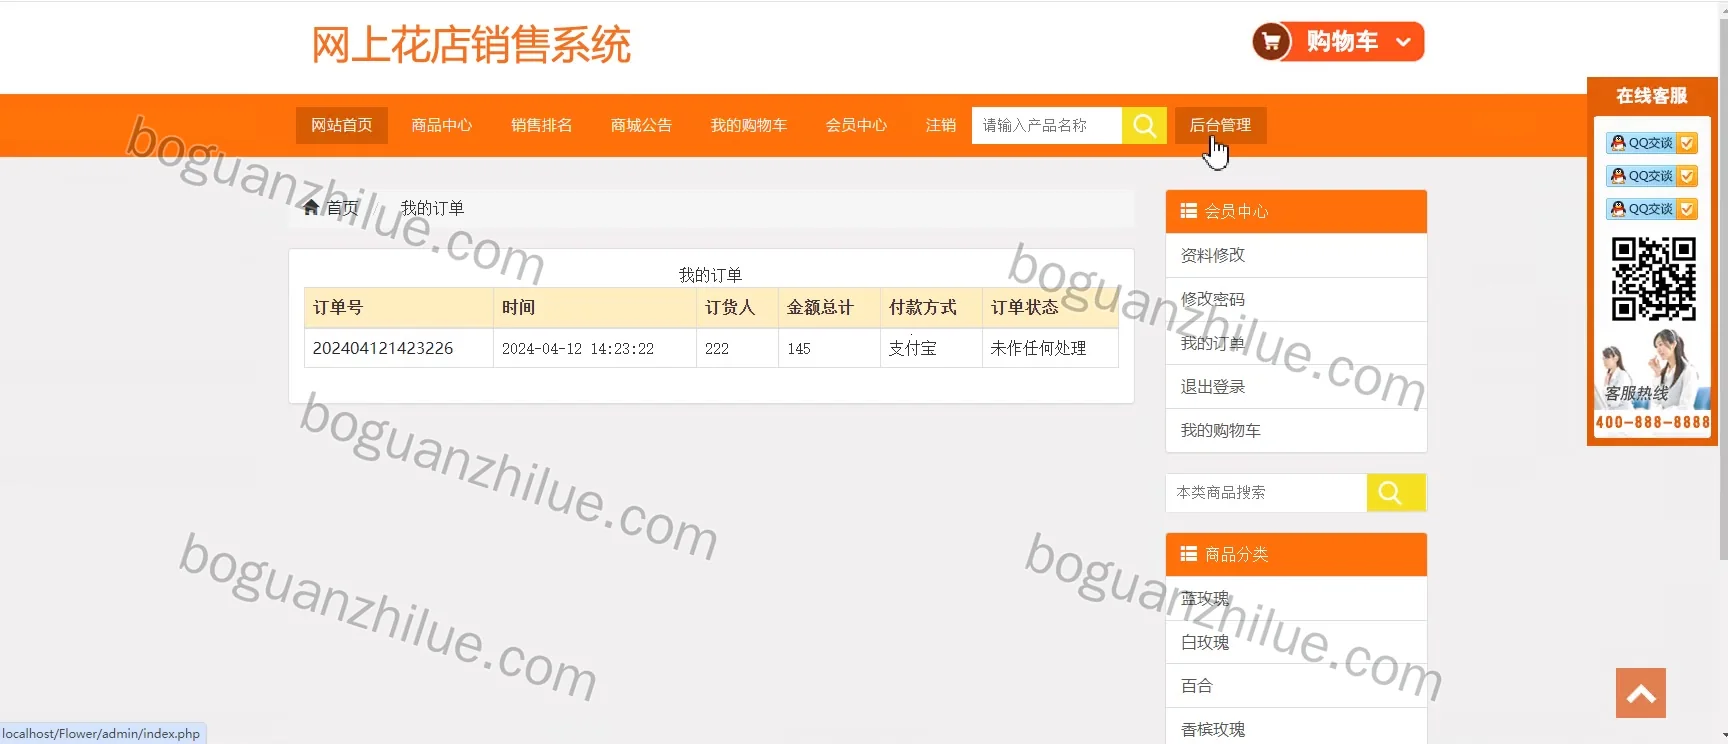Expand the 购物车 dropdown arrow
This screenshot has width=1728, height=744.
(1403, 42)
